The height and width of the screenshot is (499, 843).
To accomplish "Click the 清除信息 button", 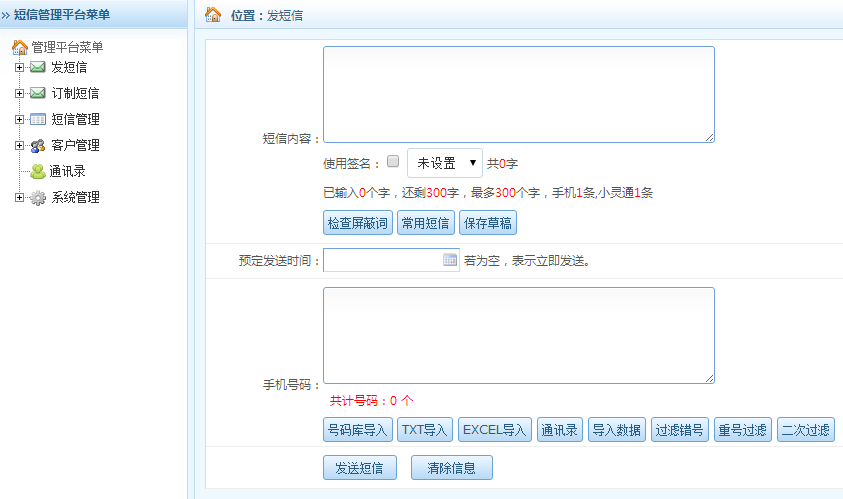I will pos(452,467).
